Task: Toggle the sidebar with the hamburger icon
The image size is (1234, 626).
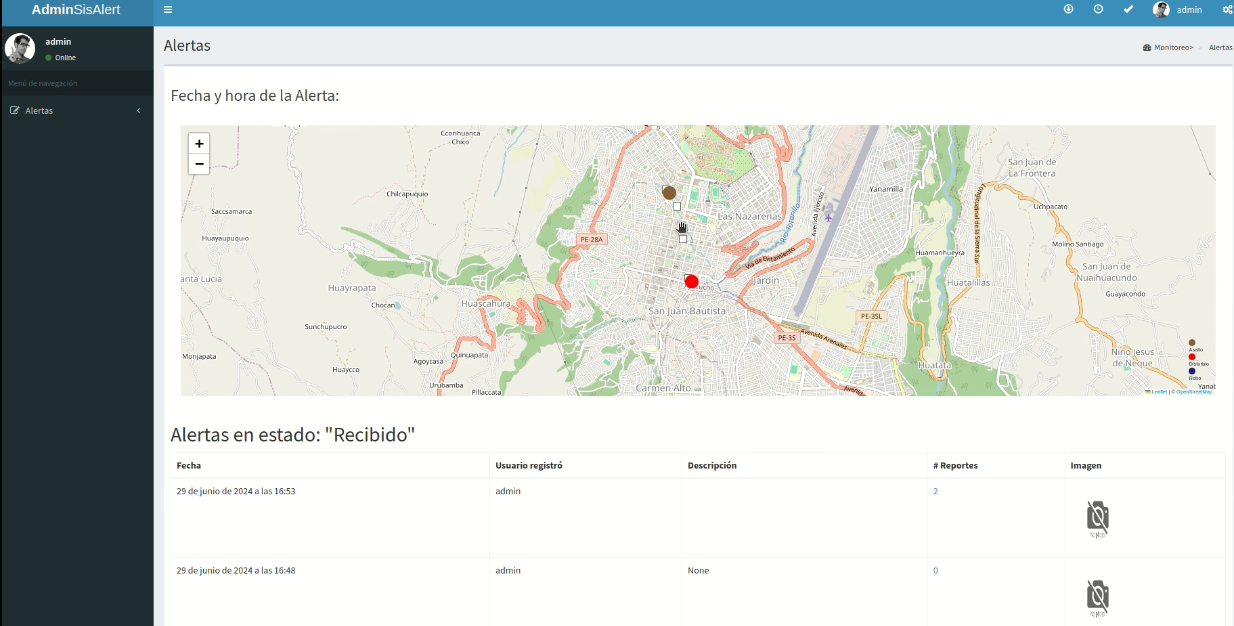Action: 168,10
